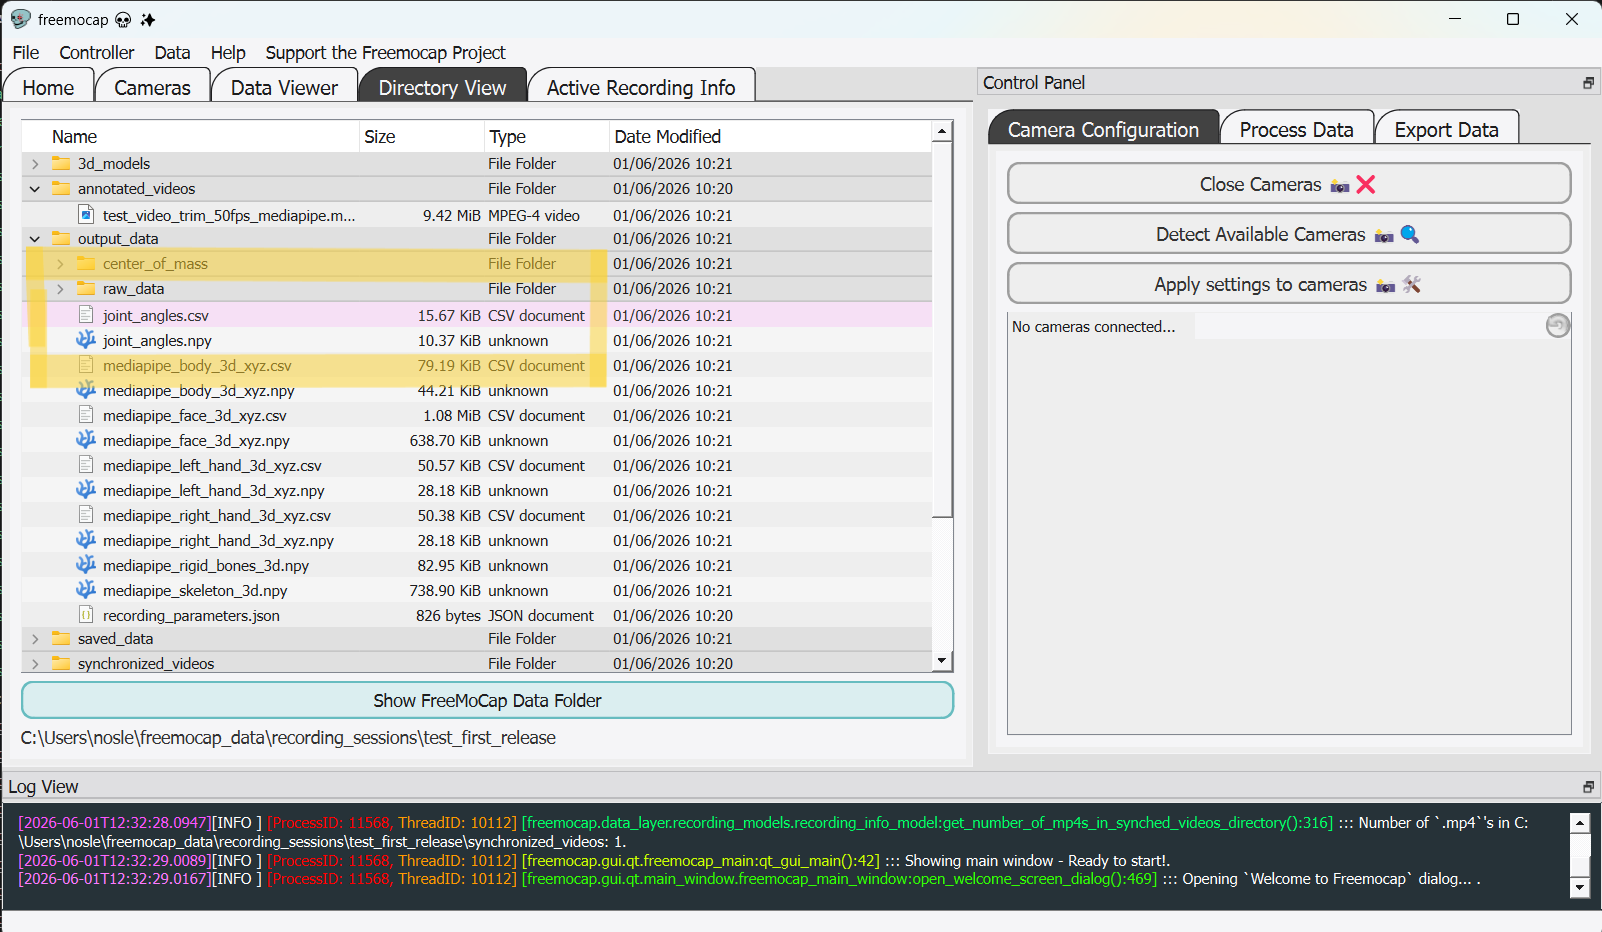This screenshot has height=932, width=1602.
Task: Sort files by the Type column header
Action: coord(547,136)
